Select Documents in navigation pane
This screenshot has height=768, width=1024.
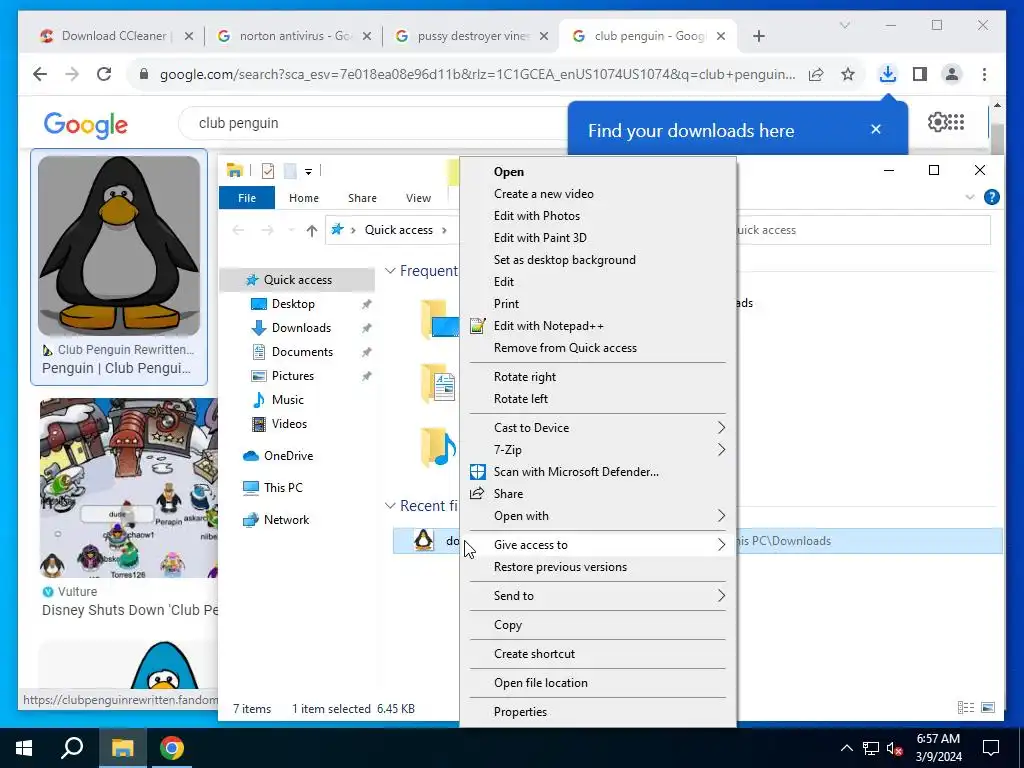pyautogui.click(x=302, y=352)
